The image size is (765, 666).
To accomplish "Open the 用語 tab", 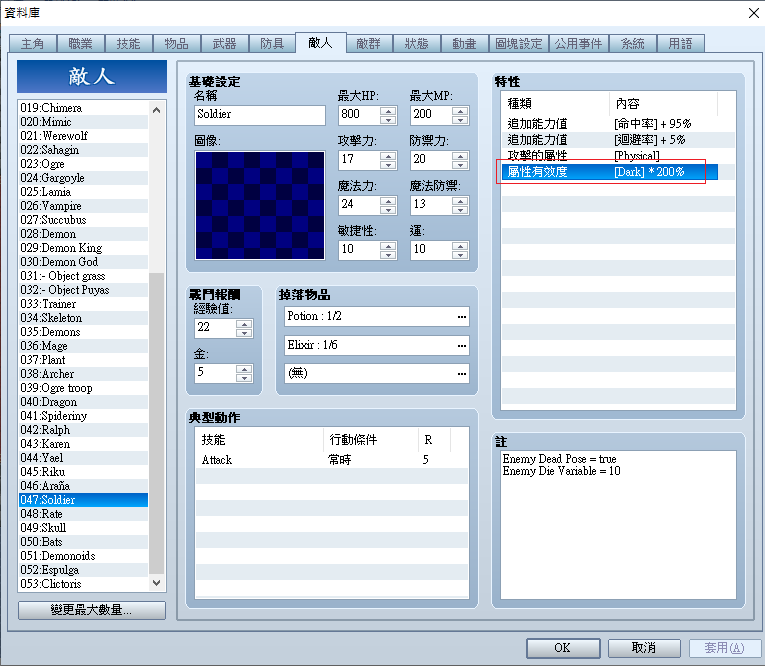I will coord(680,44).
